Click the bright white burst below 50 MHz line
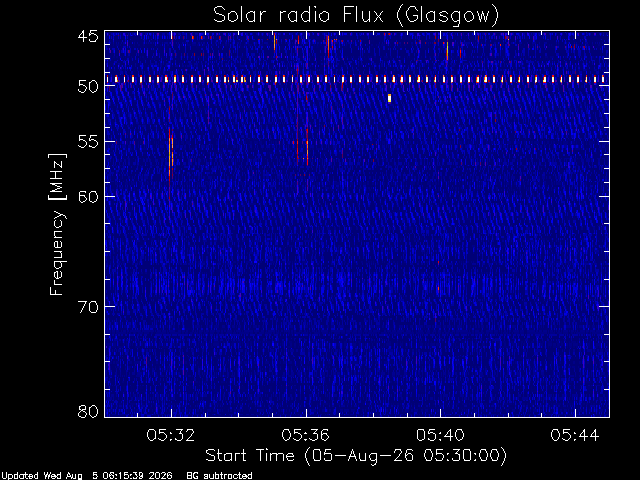Image resolution: width=640 pixels, height=480 pixels. click(389, 98)
